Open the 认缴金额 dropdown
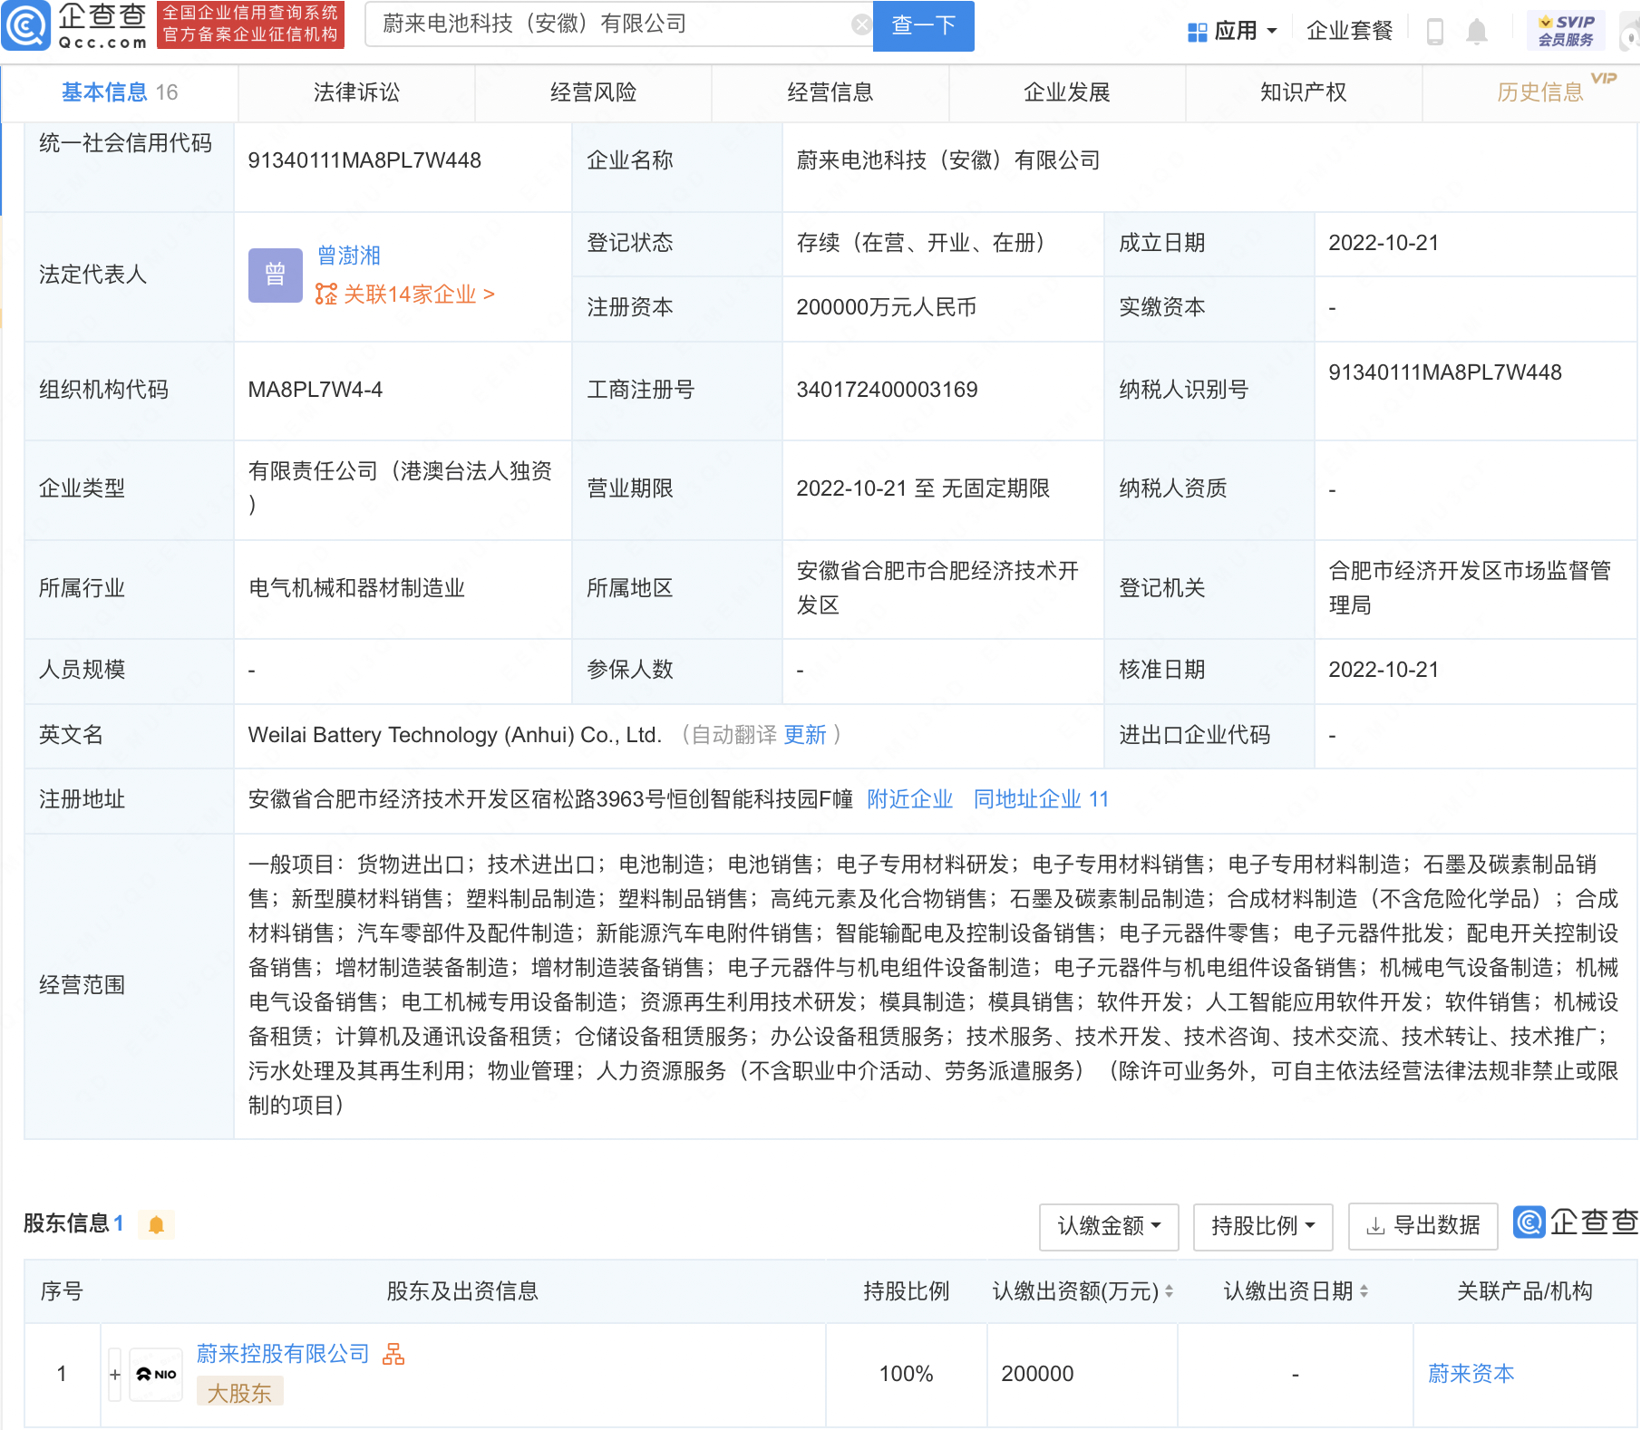 click(1108, 1227)
